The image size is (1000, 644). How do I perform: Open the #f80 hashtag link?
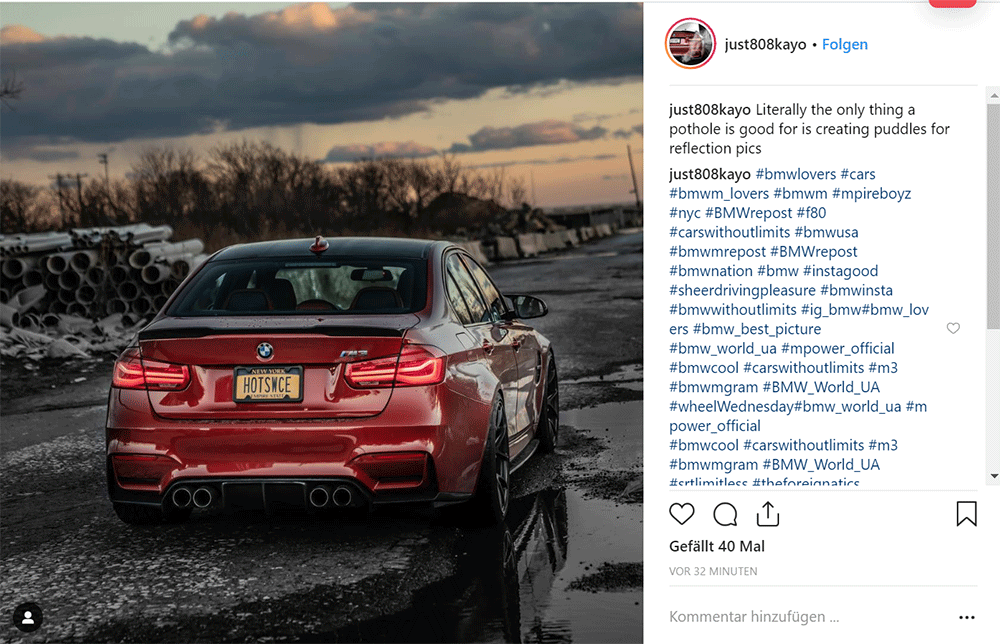pyautogui.click(x=811, y=213)
